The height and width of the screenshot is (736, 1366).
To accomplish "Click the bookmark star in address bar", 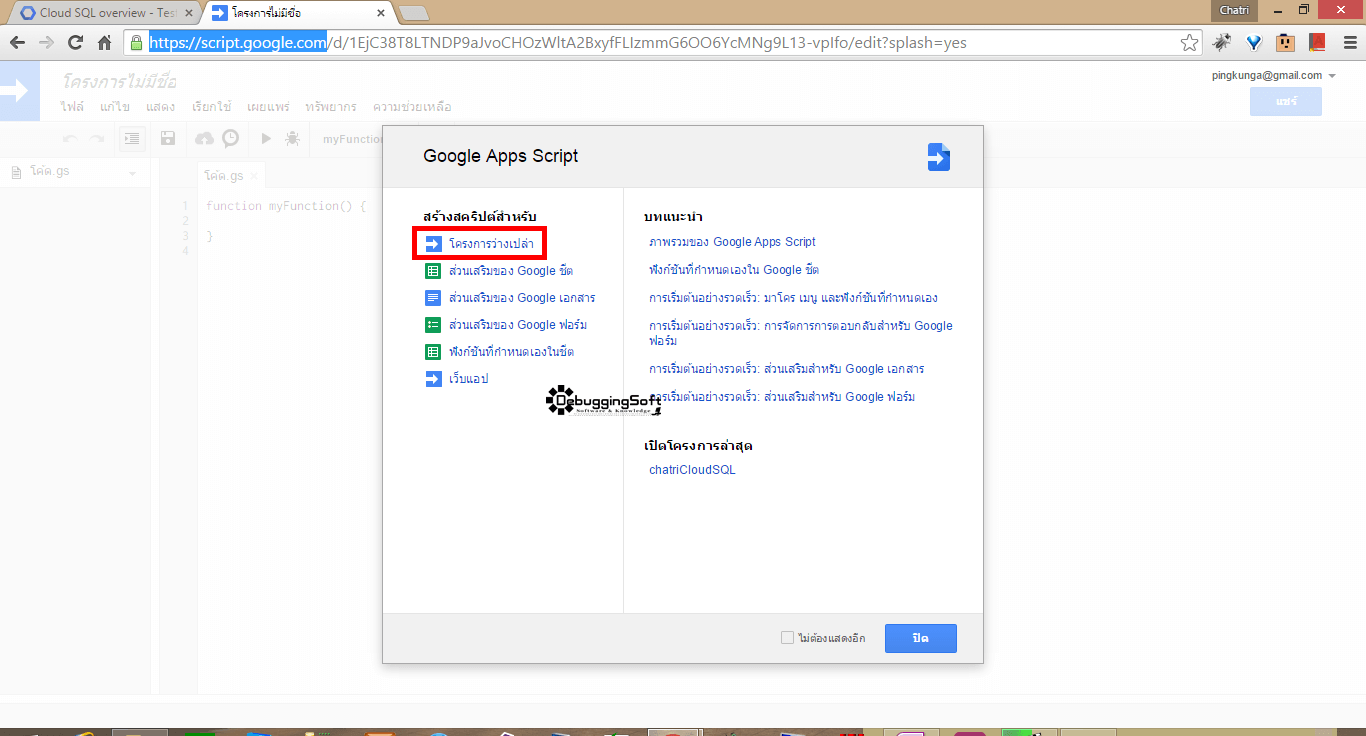I will pos(1189,43).
